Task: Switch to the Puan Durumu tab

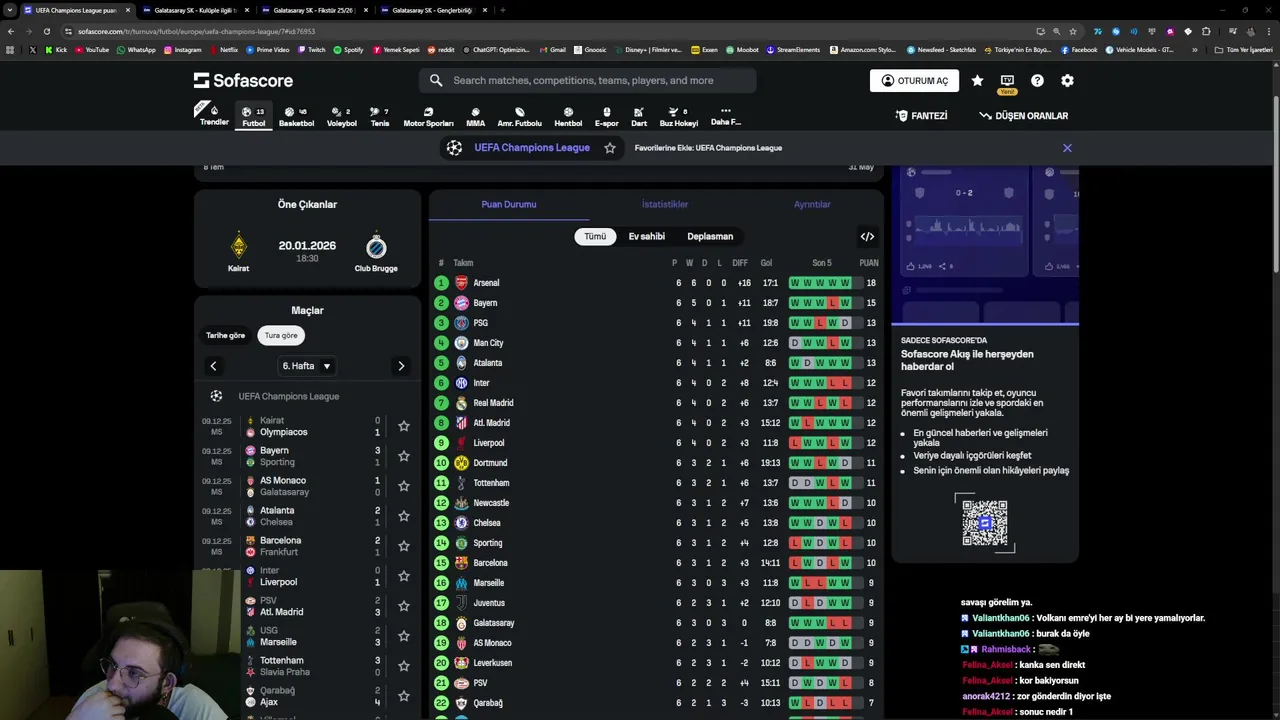Action: (509, 204)
